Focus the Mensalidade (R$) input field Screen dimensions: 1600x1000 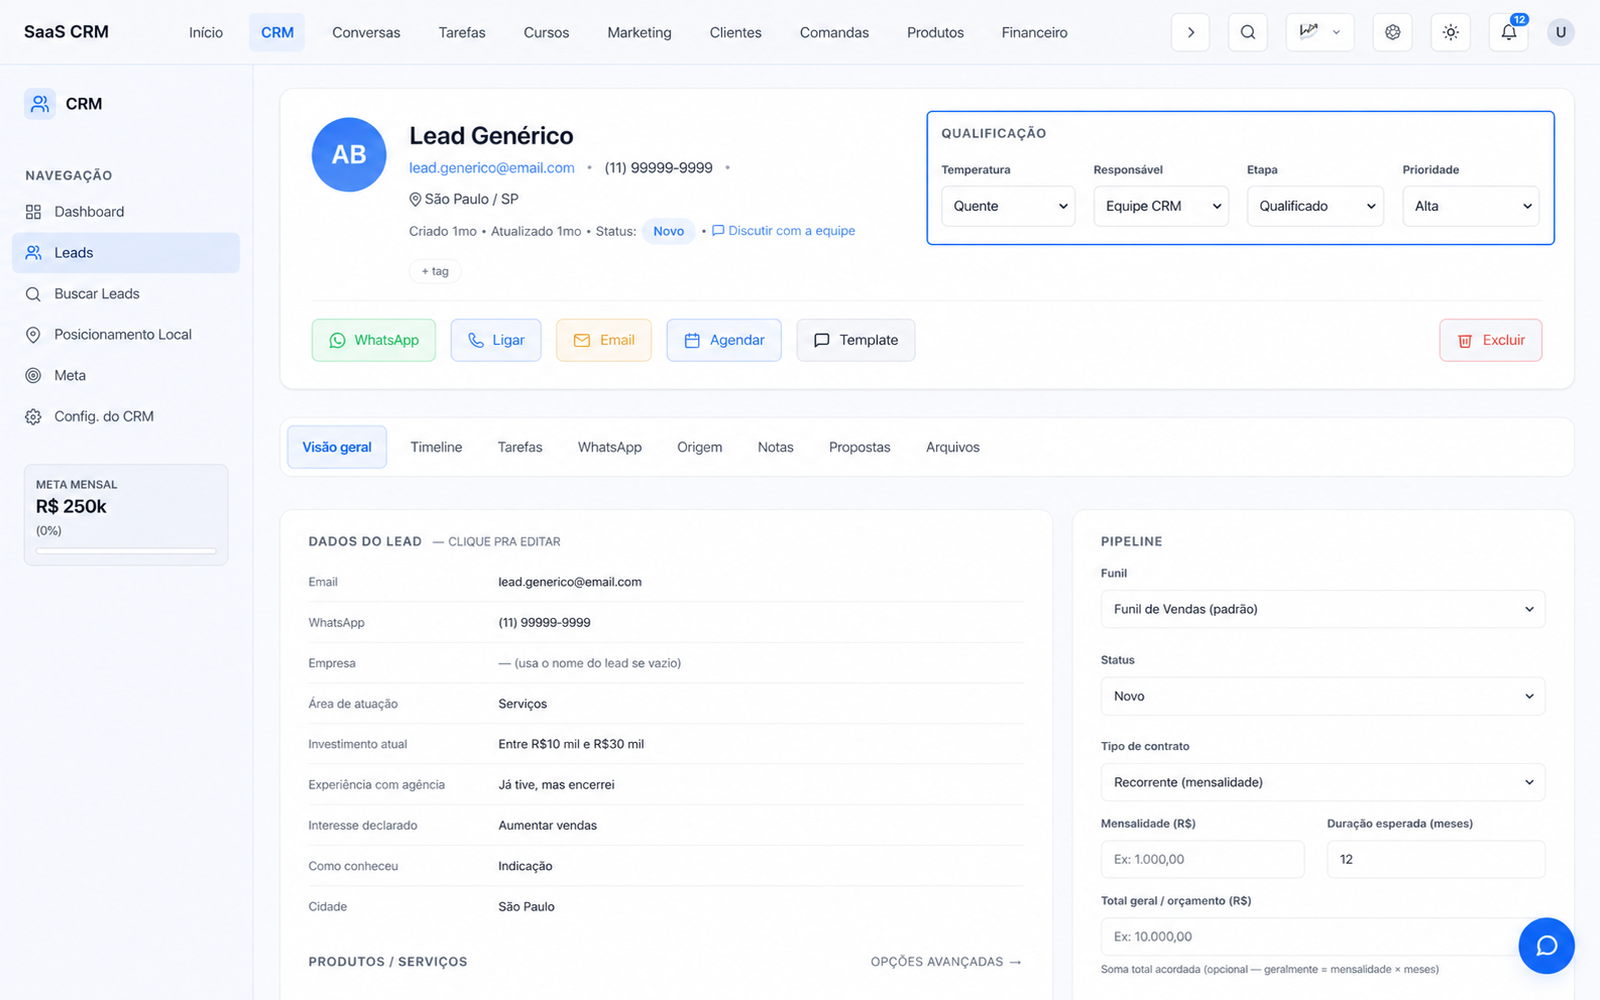1203,859
